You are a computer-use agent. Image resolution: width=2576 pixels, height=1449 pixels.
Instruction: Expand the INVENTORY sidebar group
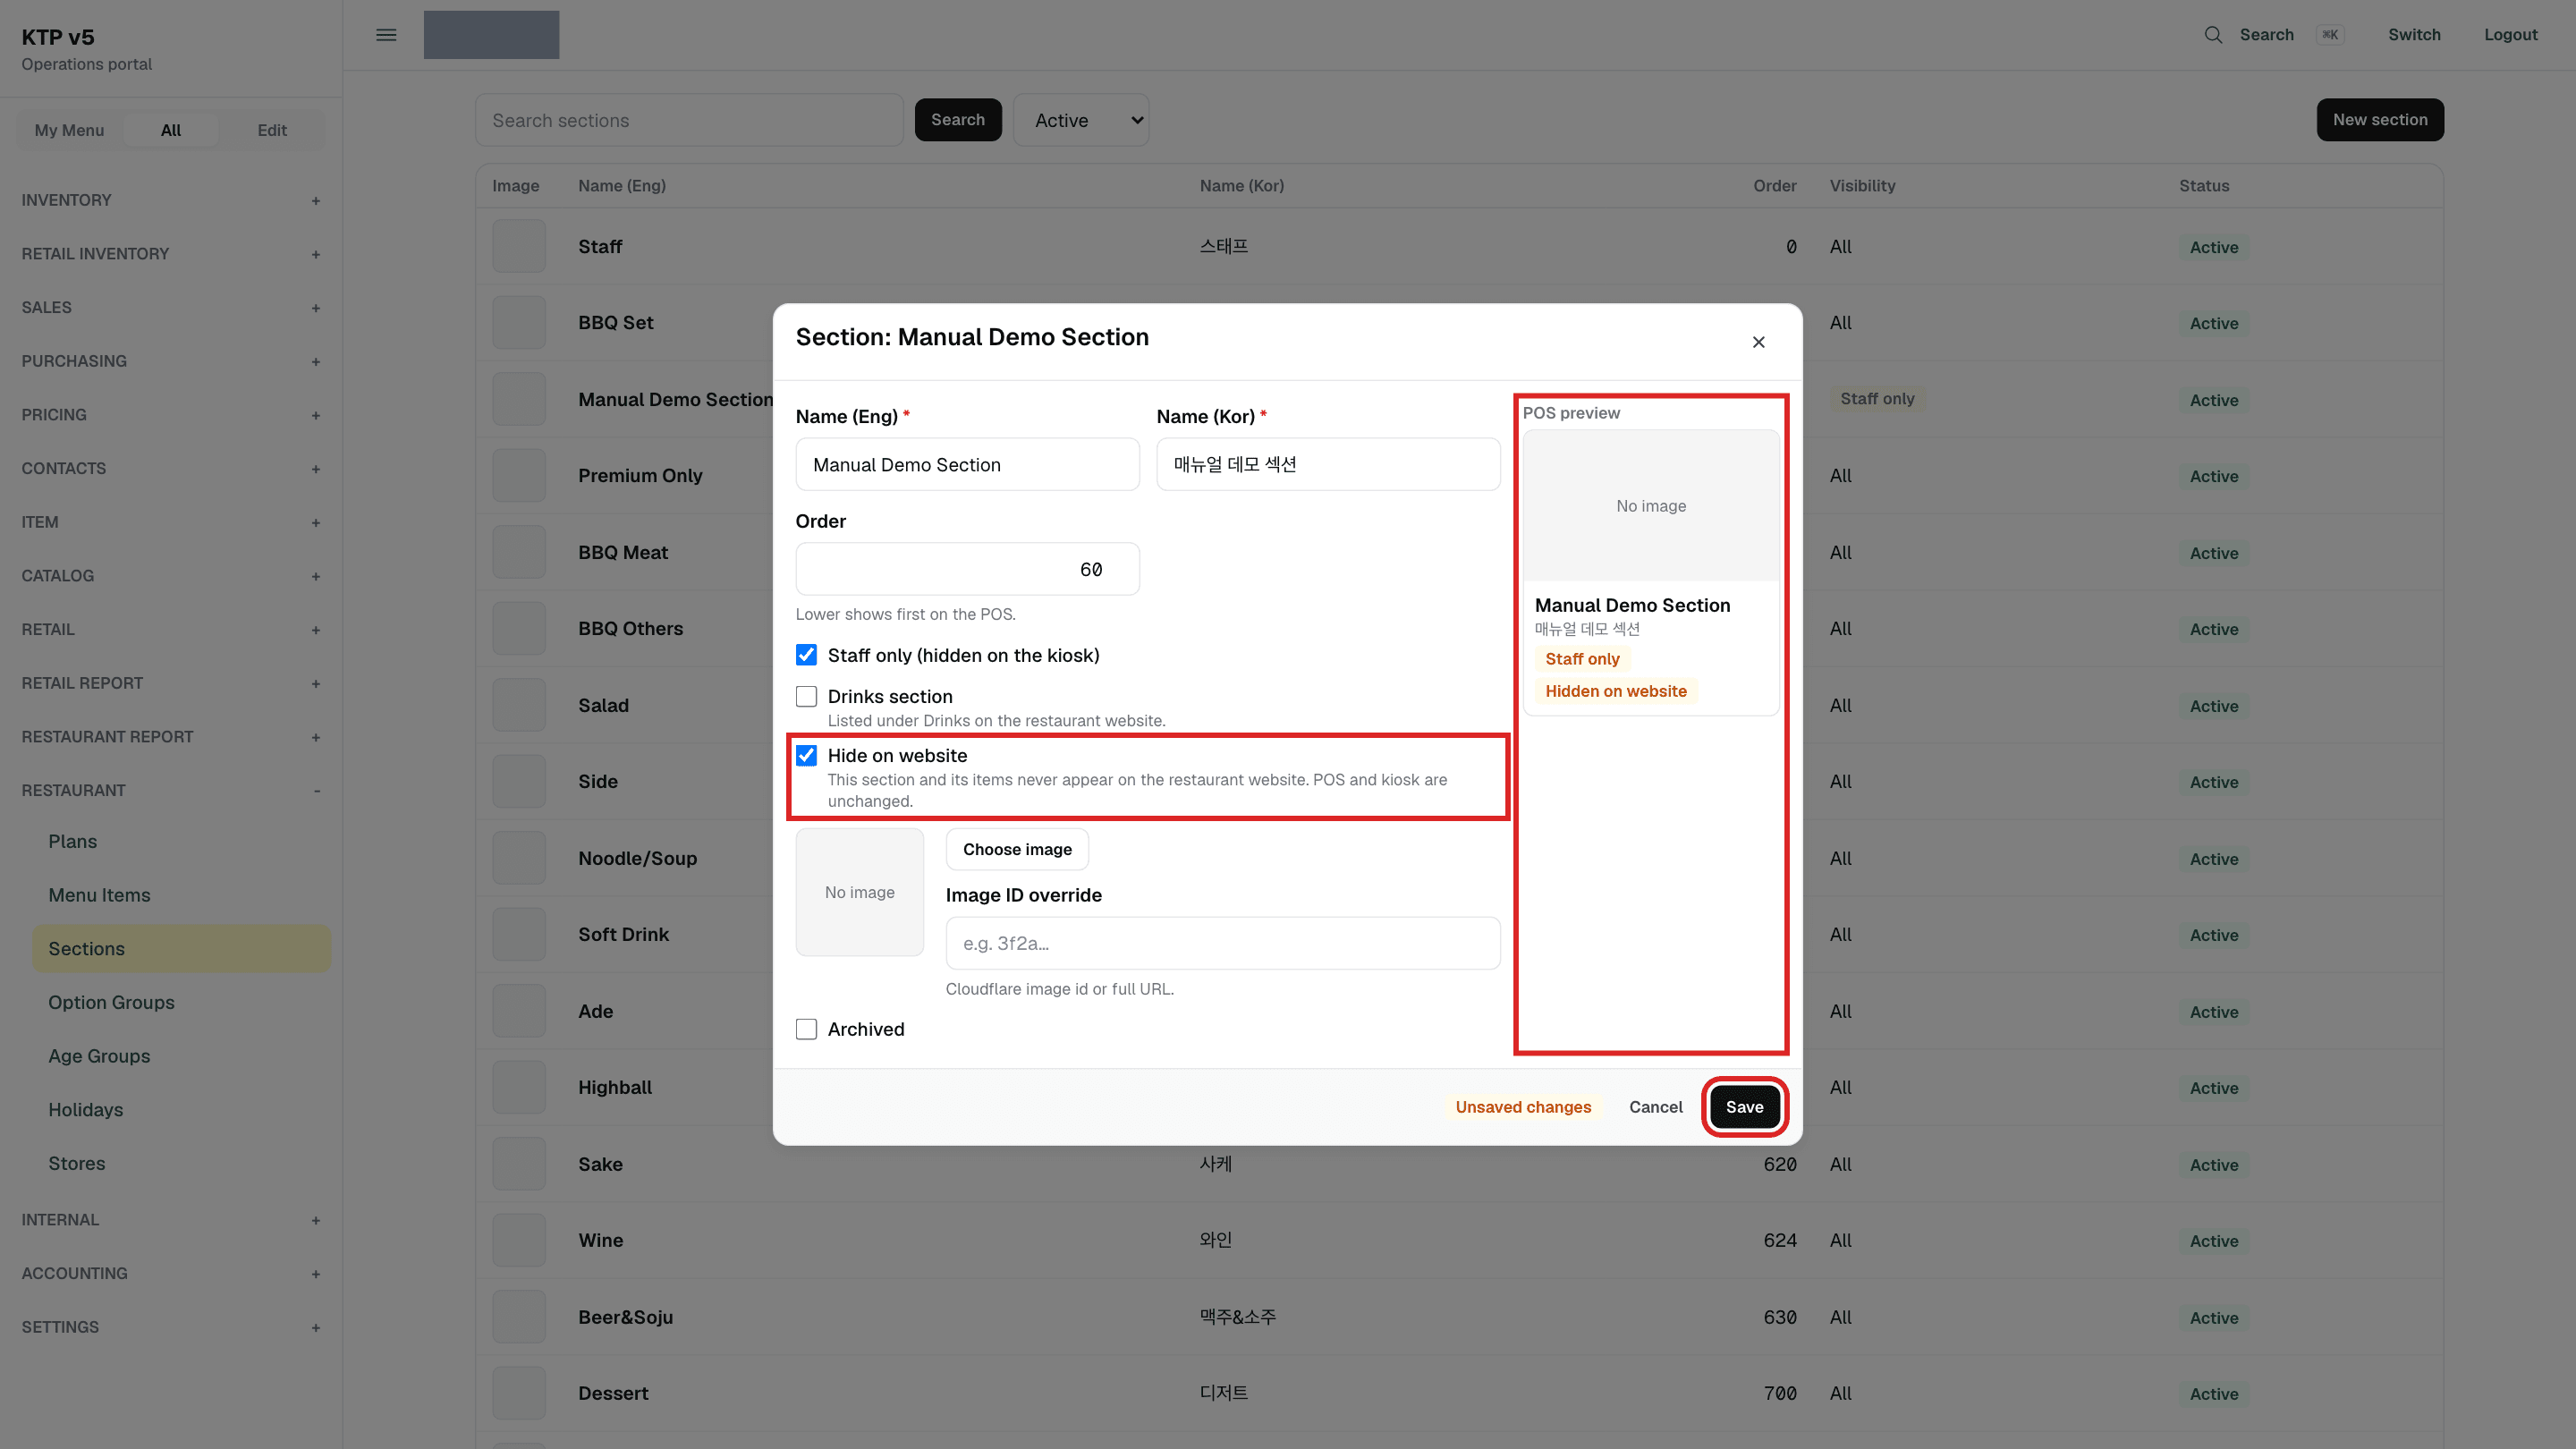170,200
